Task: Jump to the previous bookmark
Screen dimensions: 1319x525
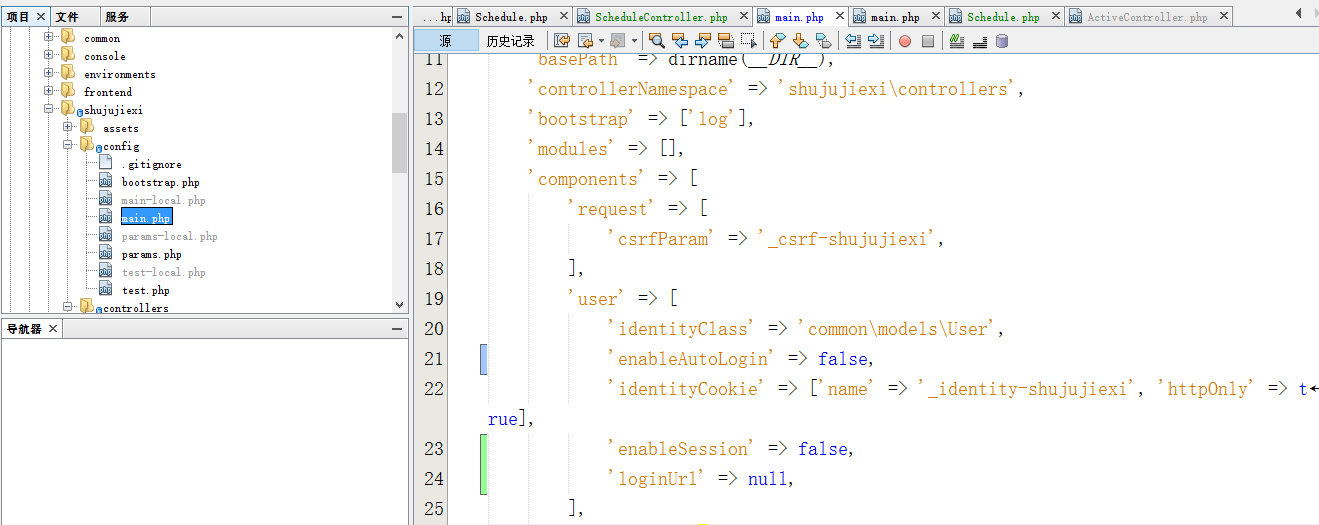Action: coord(777,41)
